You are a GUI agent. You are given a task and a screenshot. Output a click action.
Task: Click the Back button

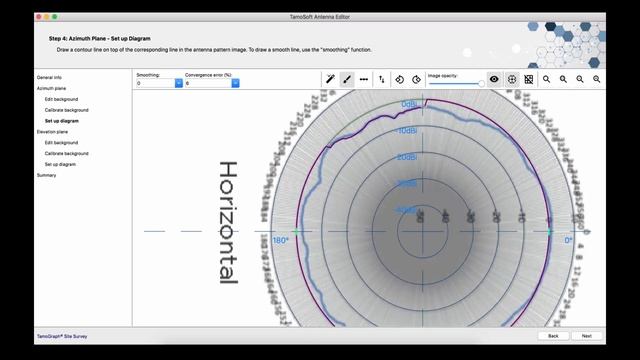553,336
